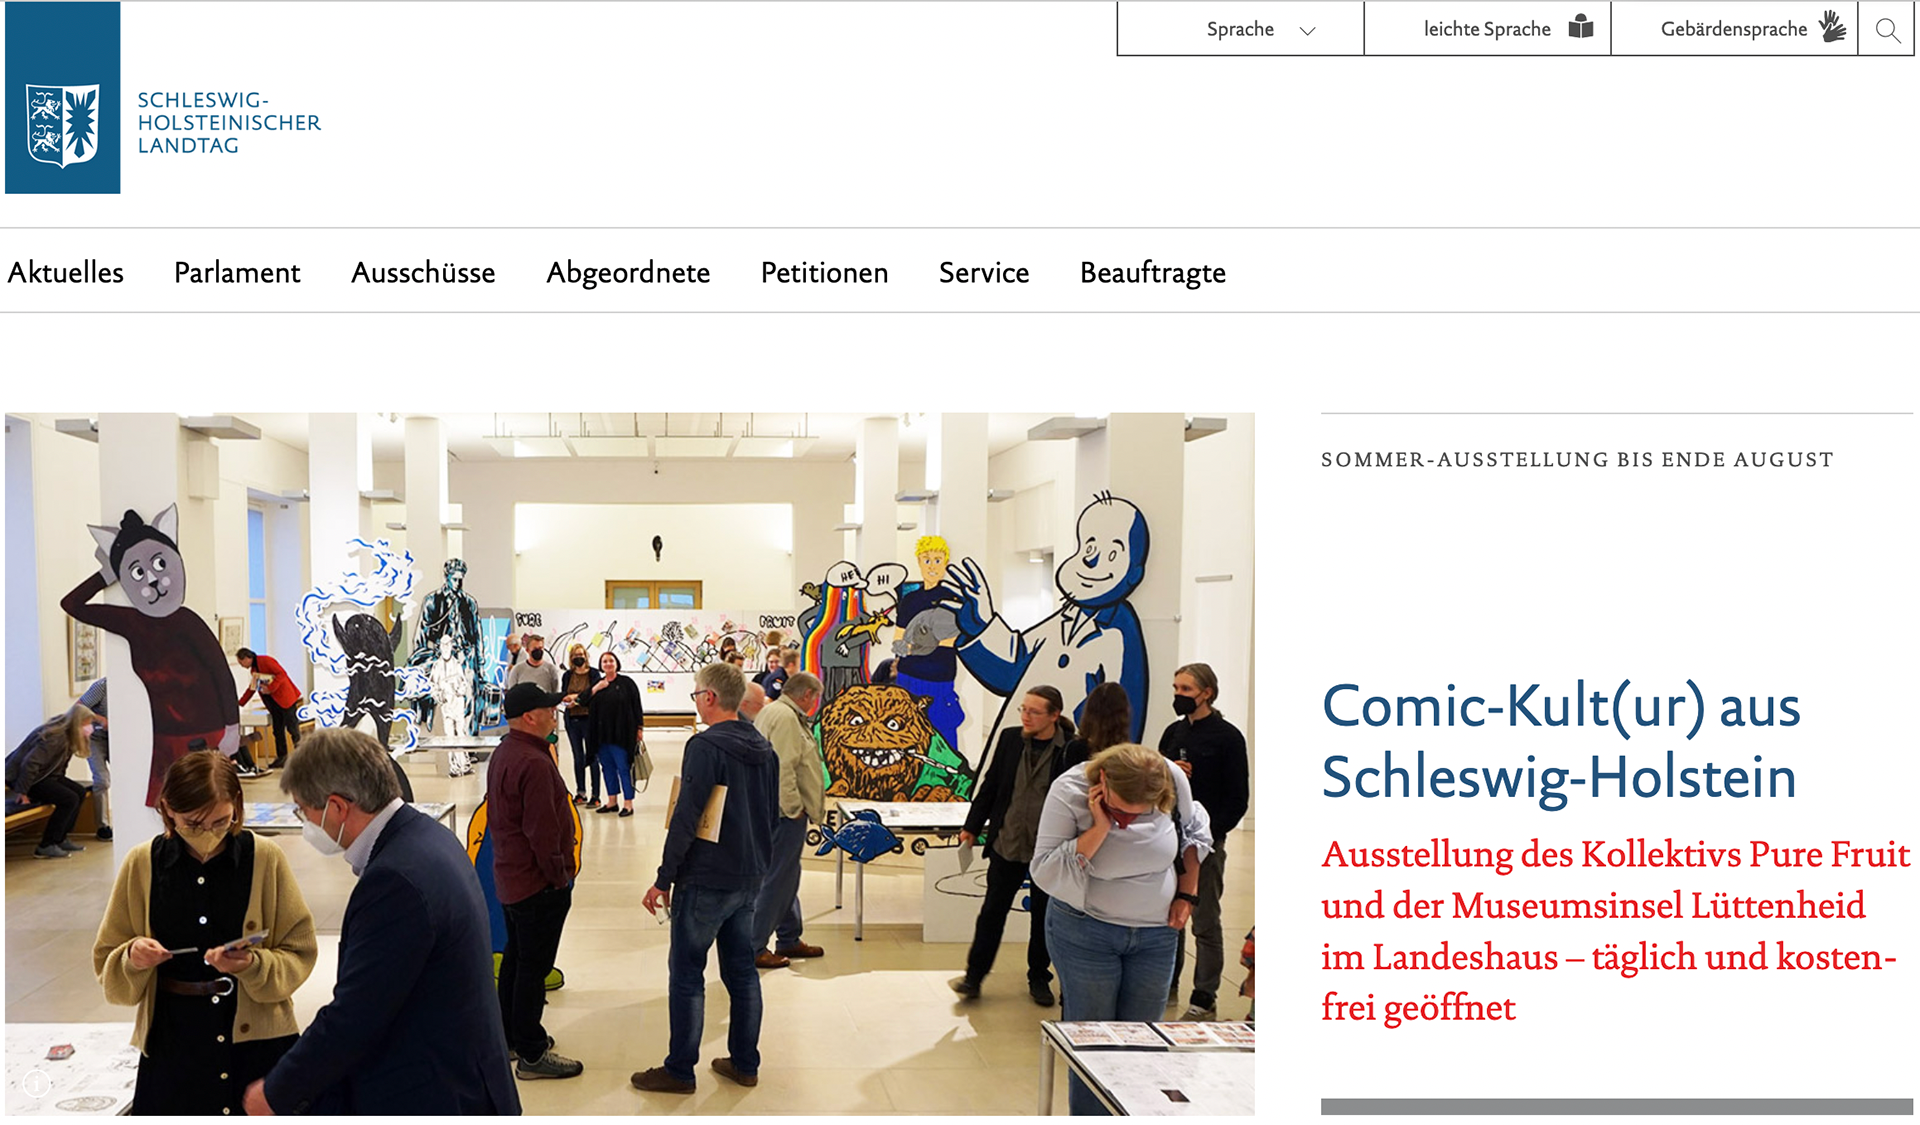The image size is (1920, 1125).
Task: Open the Abgeordnete menu
Action: click(x=628, y=272)
